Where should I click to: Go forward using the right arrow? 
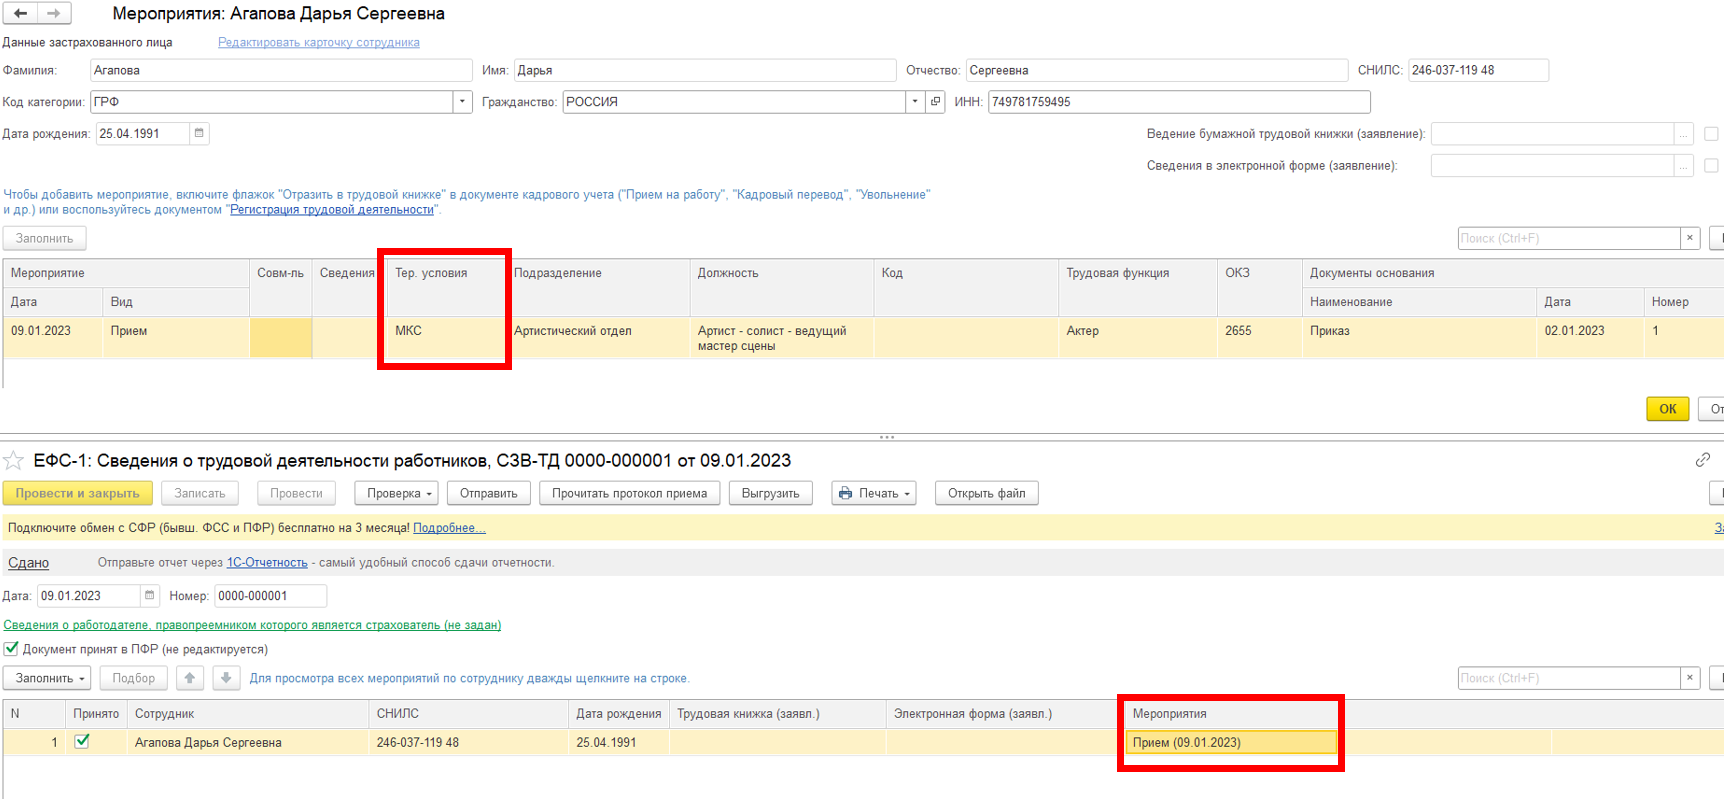click(53, 13)
